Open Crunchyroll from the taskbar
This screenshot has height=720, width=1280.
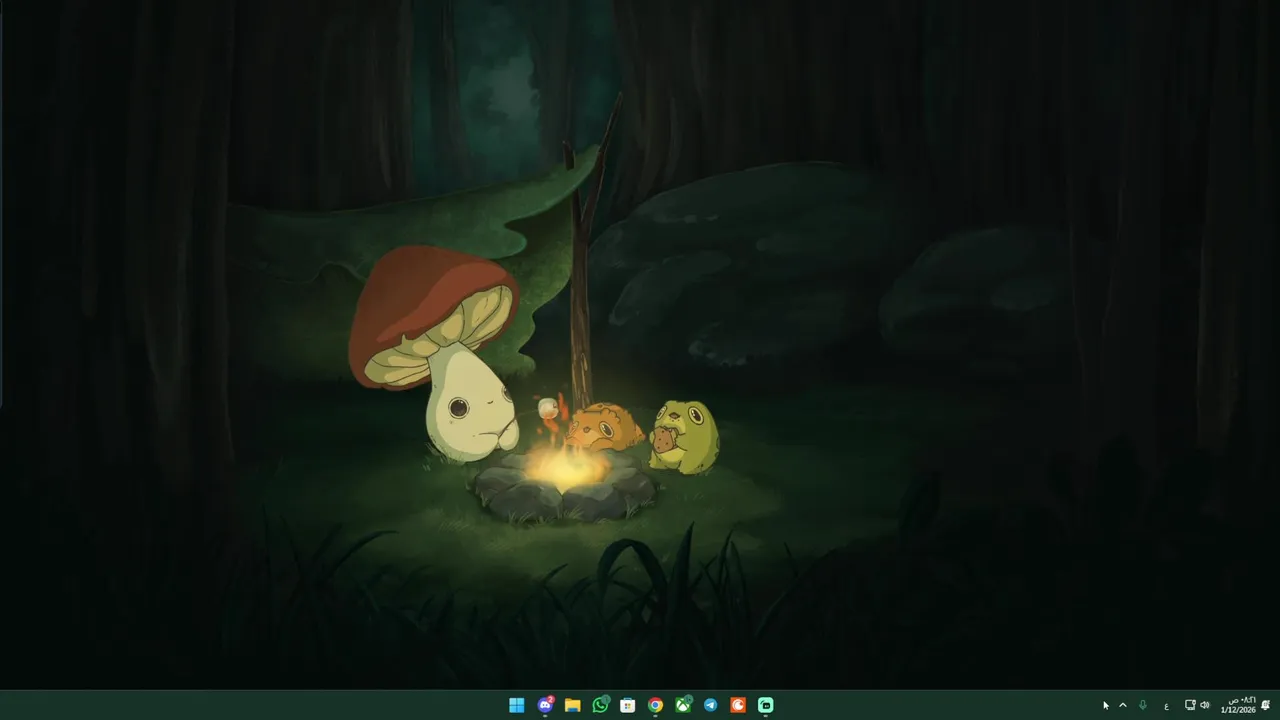[x=738, y=705]
